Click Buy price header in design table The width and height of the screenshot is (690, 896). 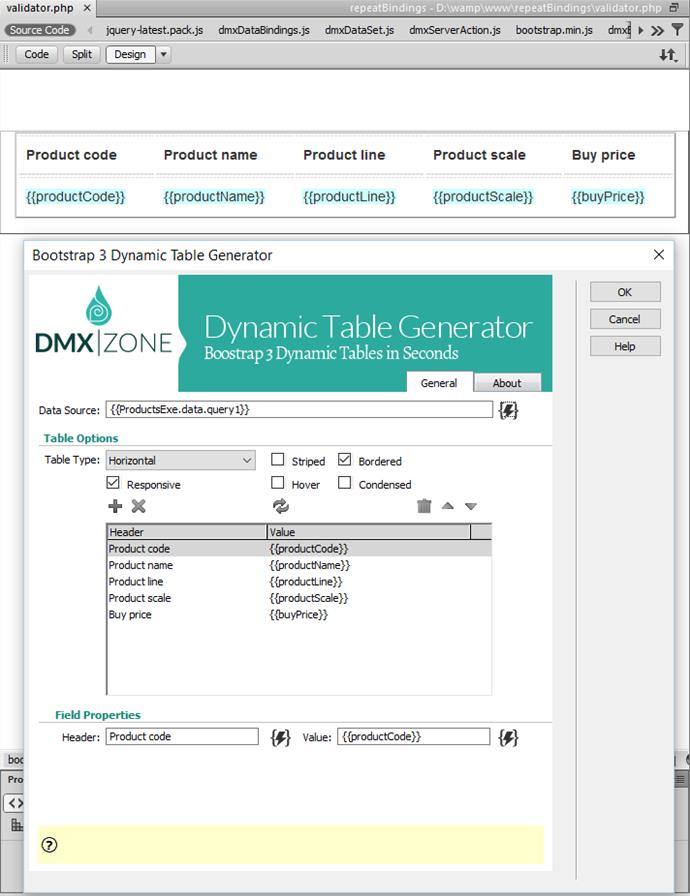(x=603, y=155)
